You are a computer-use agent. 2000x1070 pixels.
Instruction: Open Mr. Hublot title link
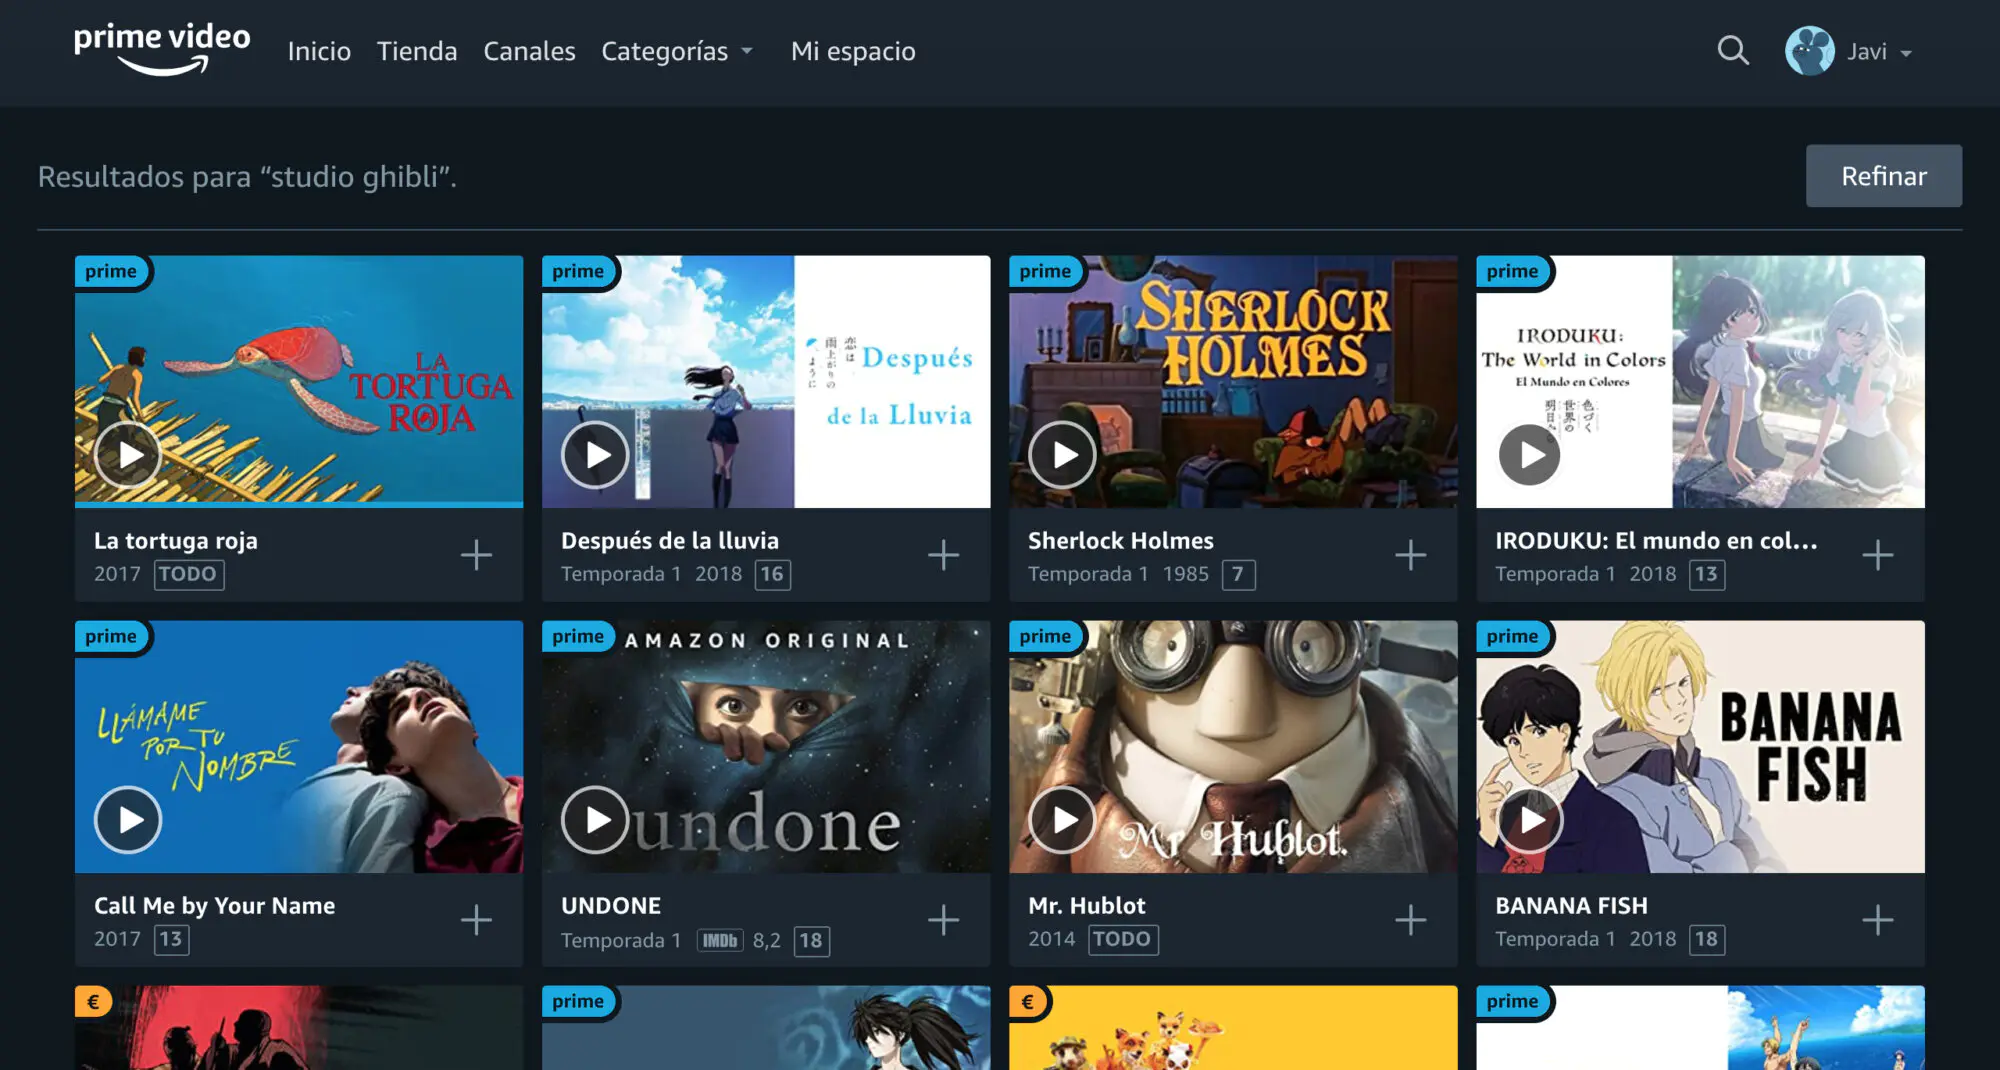click(1087, 906)
